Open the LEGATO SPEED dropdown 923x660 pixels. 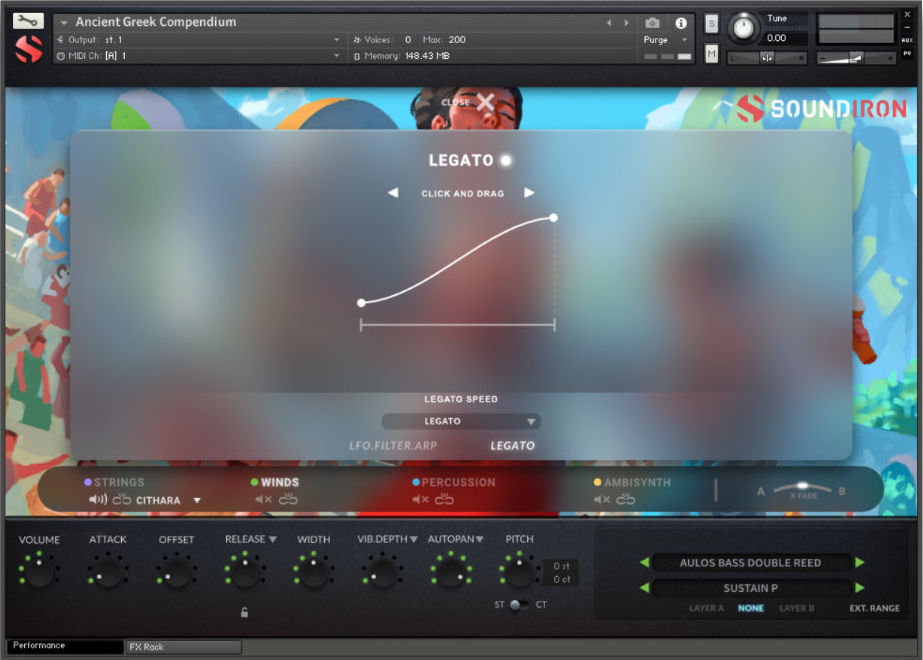[x=460, y=421]
